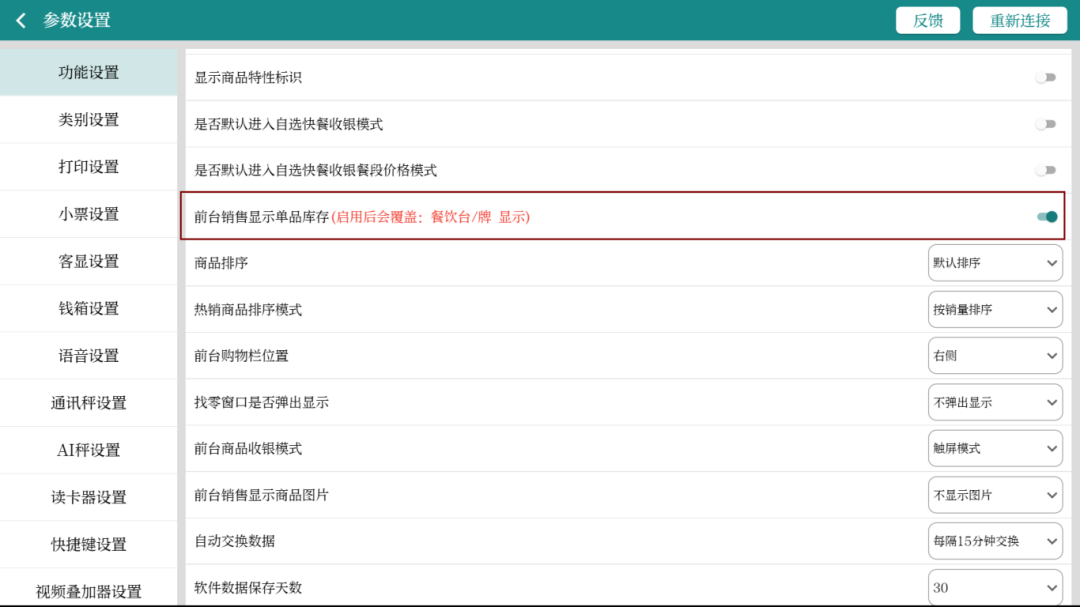Toggle 是否默认进入自选快餐收银餐段价格模式 switch
Image resolution: width=1080 pixels, height=607 pixels.
click(x=1045, y=170)
